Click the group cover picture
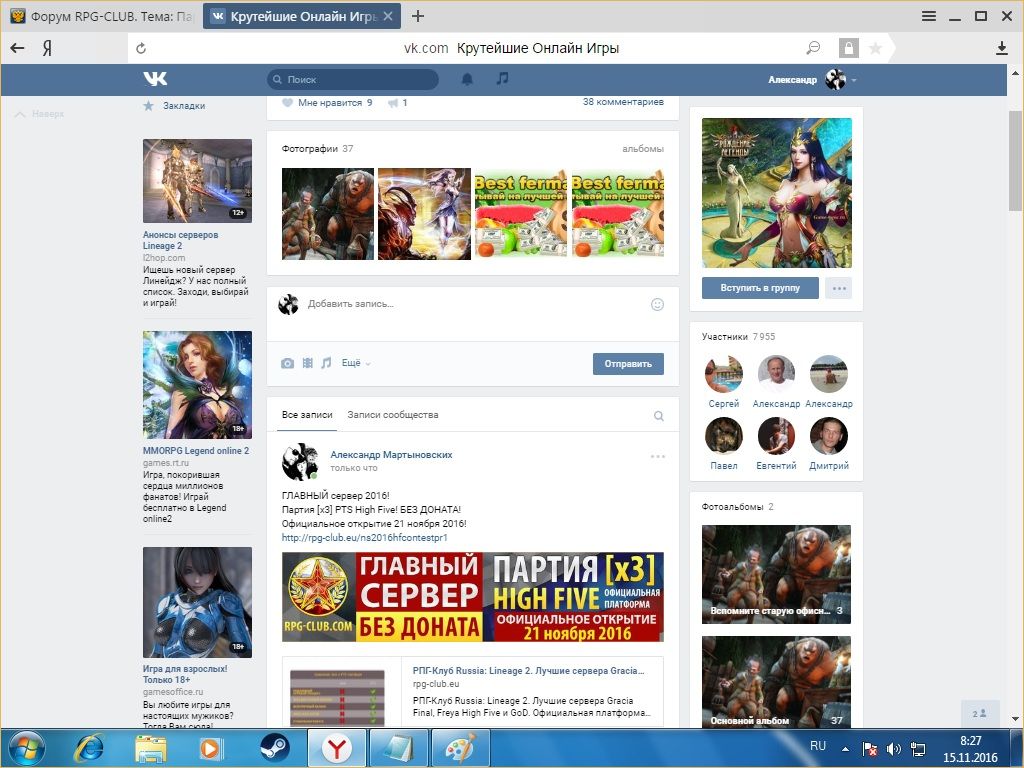This screenshot has width=1024, height=768. point(776,193)
